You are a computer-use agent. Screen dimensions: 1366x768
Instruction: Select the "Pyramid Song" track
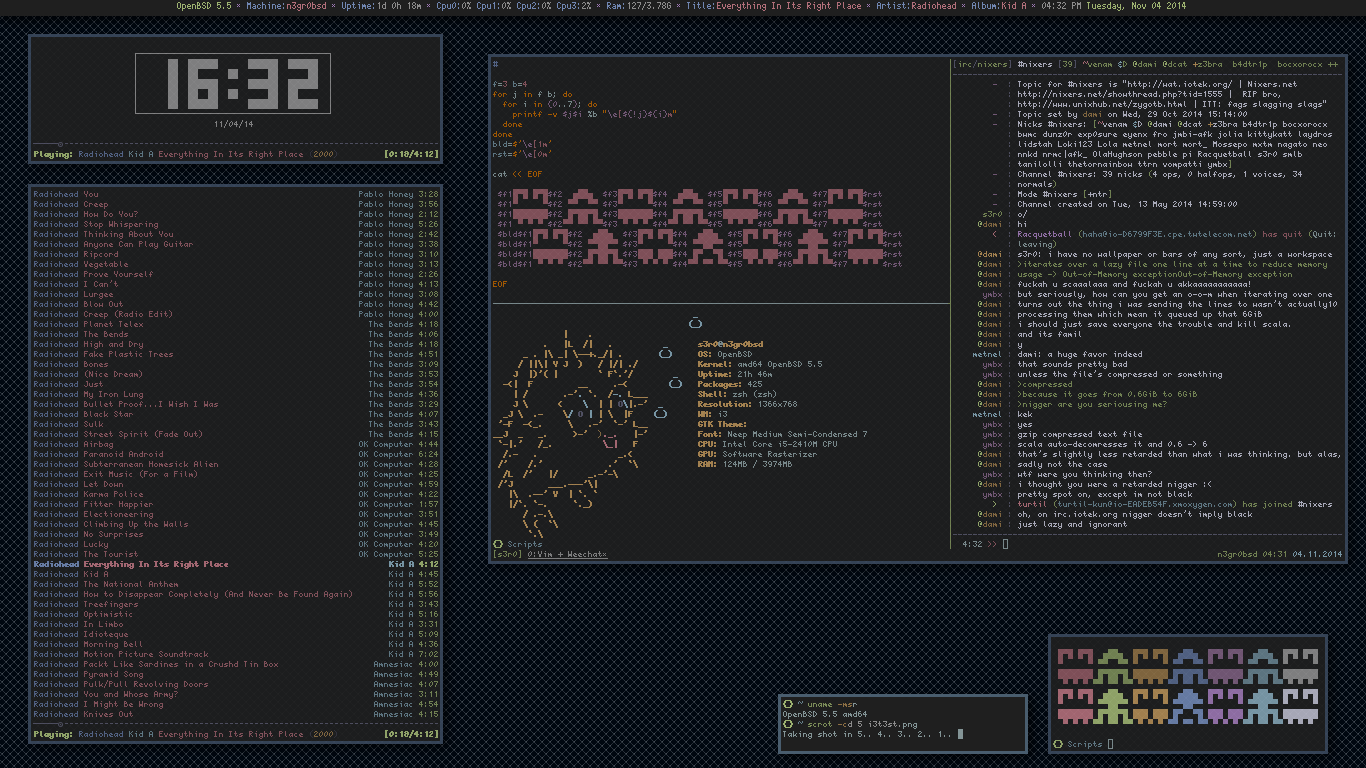pyautogui.click(x=235, y=674)
